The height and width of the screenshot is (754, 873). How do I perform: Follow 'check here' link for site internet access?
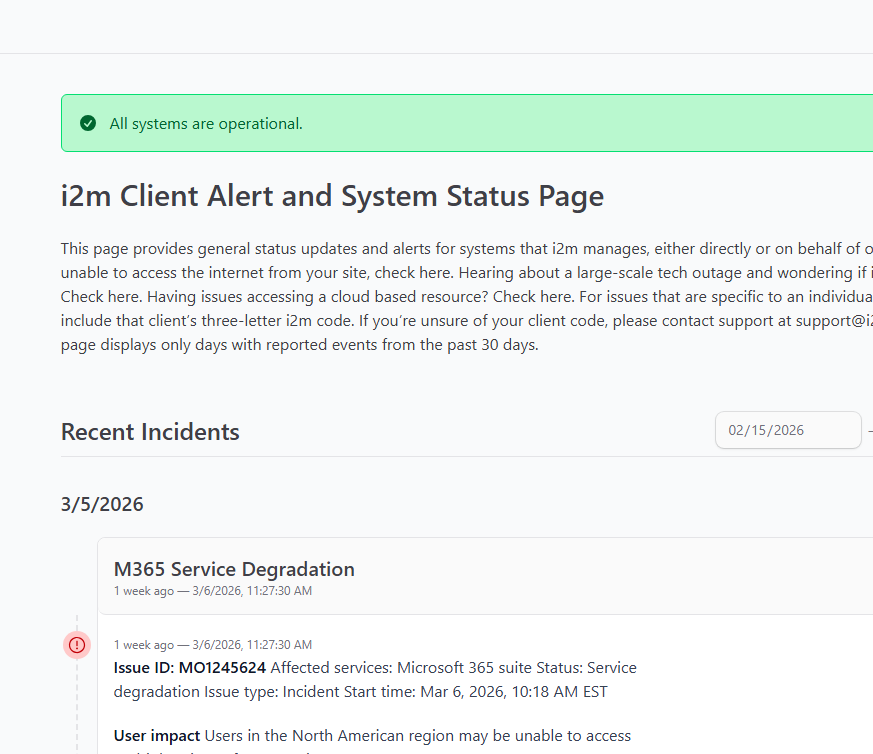pos(410,272)
